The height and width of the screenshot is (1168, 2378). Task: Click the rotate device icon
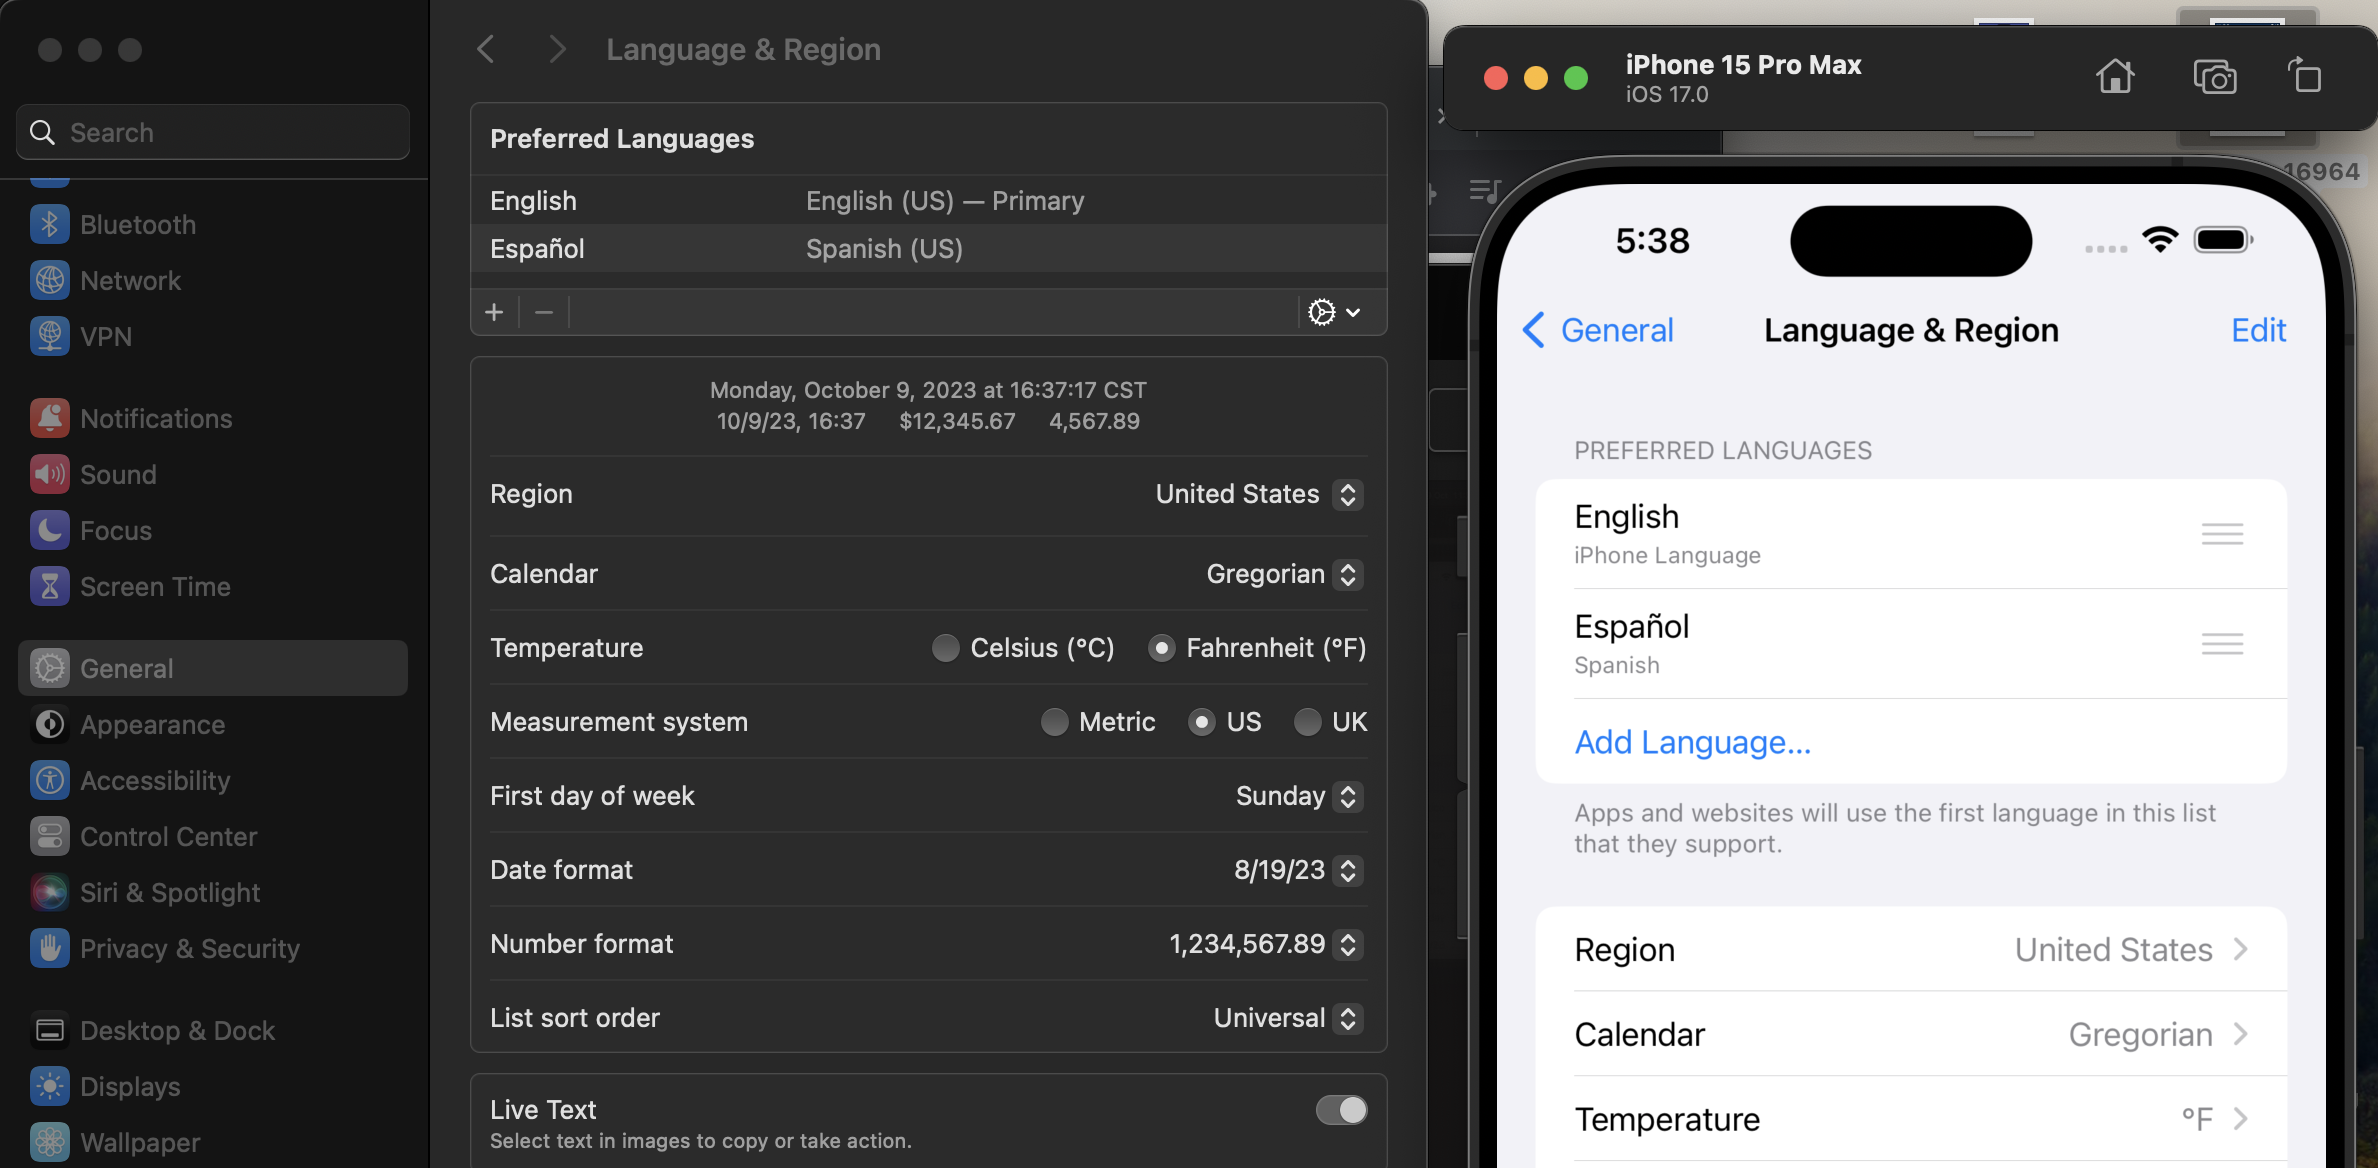pos(2305,76)
